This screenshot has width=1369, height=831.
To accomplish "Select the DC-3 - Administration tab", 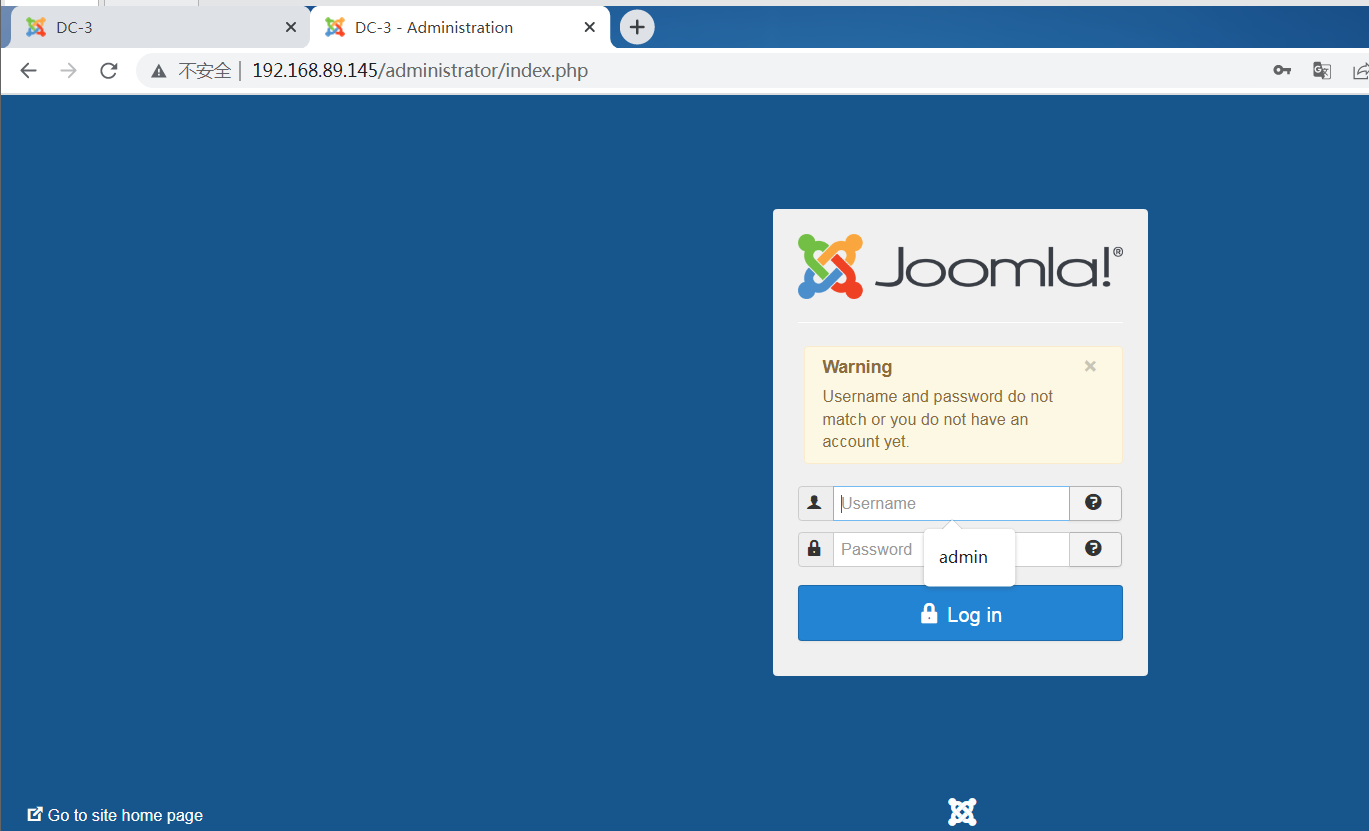I will coord(460,27).
